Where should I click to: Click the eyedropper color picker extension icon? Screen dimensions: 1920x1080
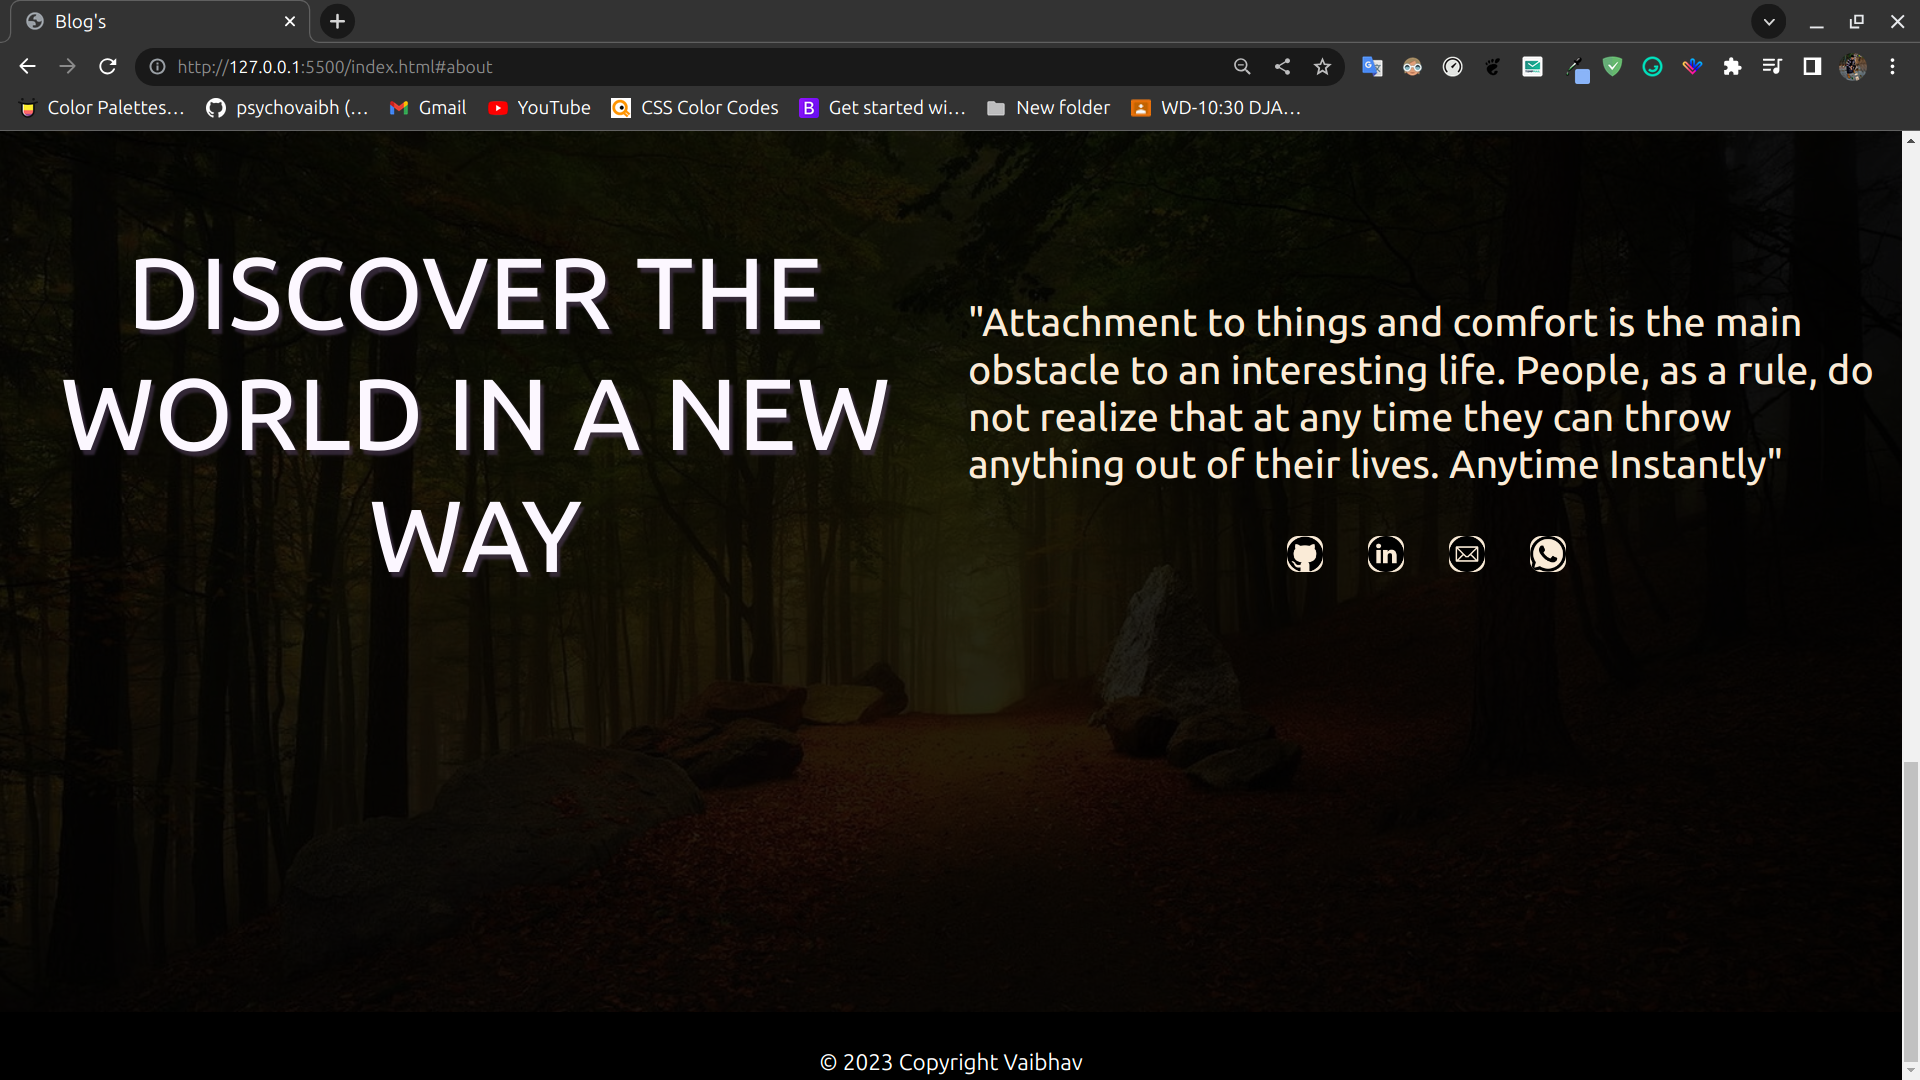(1575, 67)
